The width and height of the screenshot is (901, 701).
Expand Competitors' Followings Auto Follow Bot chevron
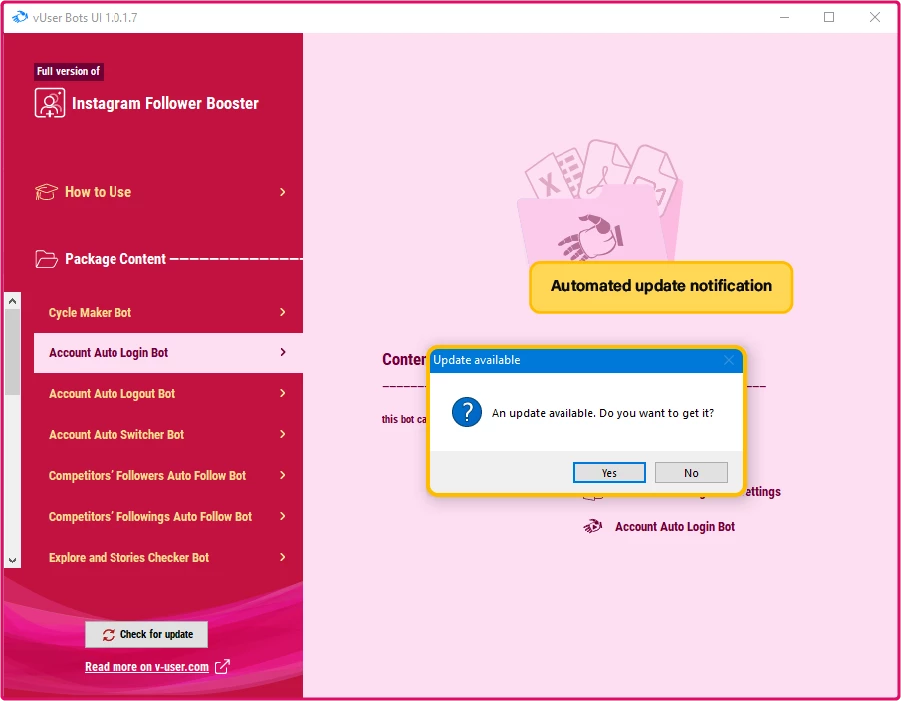pyautogui.click(x=283, y=516)
